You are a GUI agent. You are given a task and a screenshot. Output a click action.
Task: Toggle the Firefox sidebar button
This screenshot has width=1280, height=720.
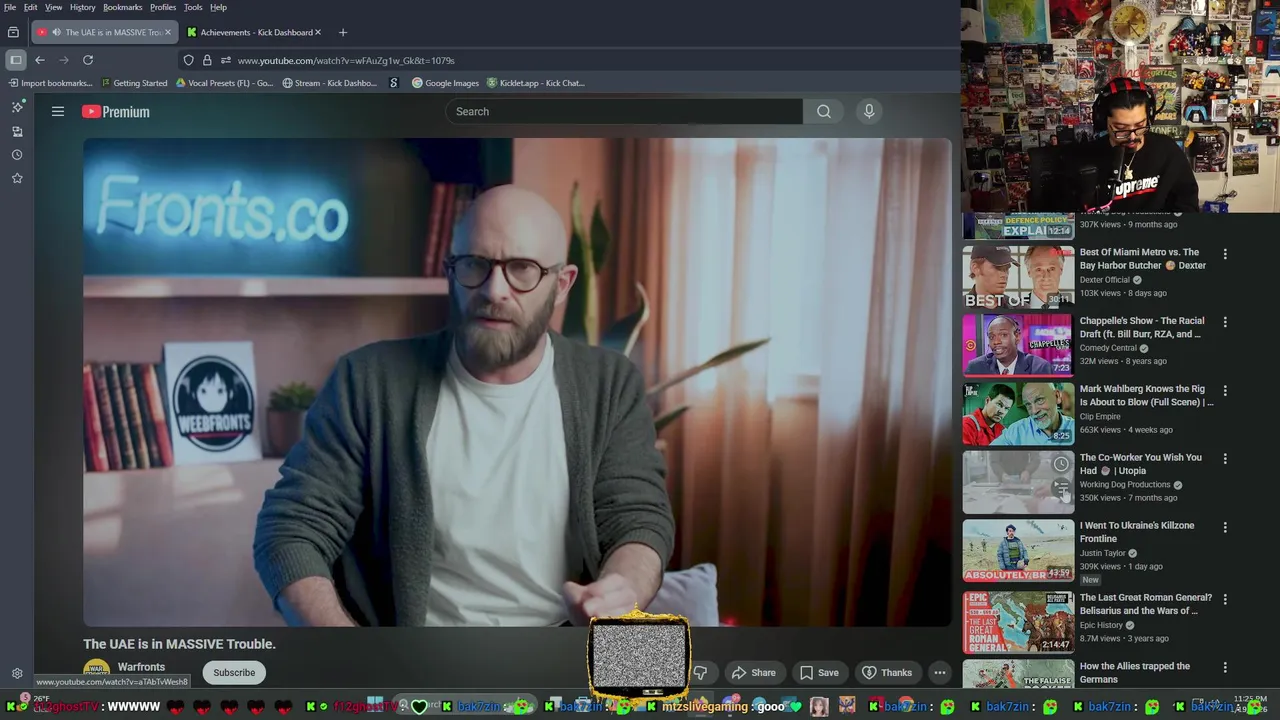click(15, 60)
